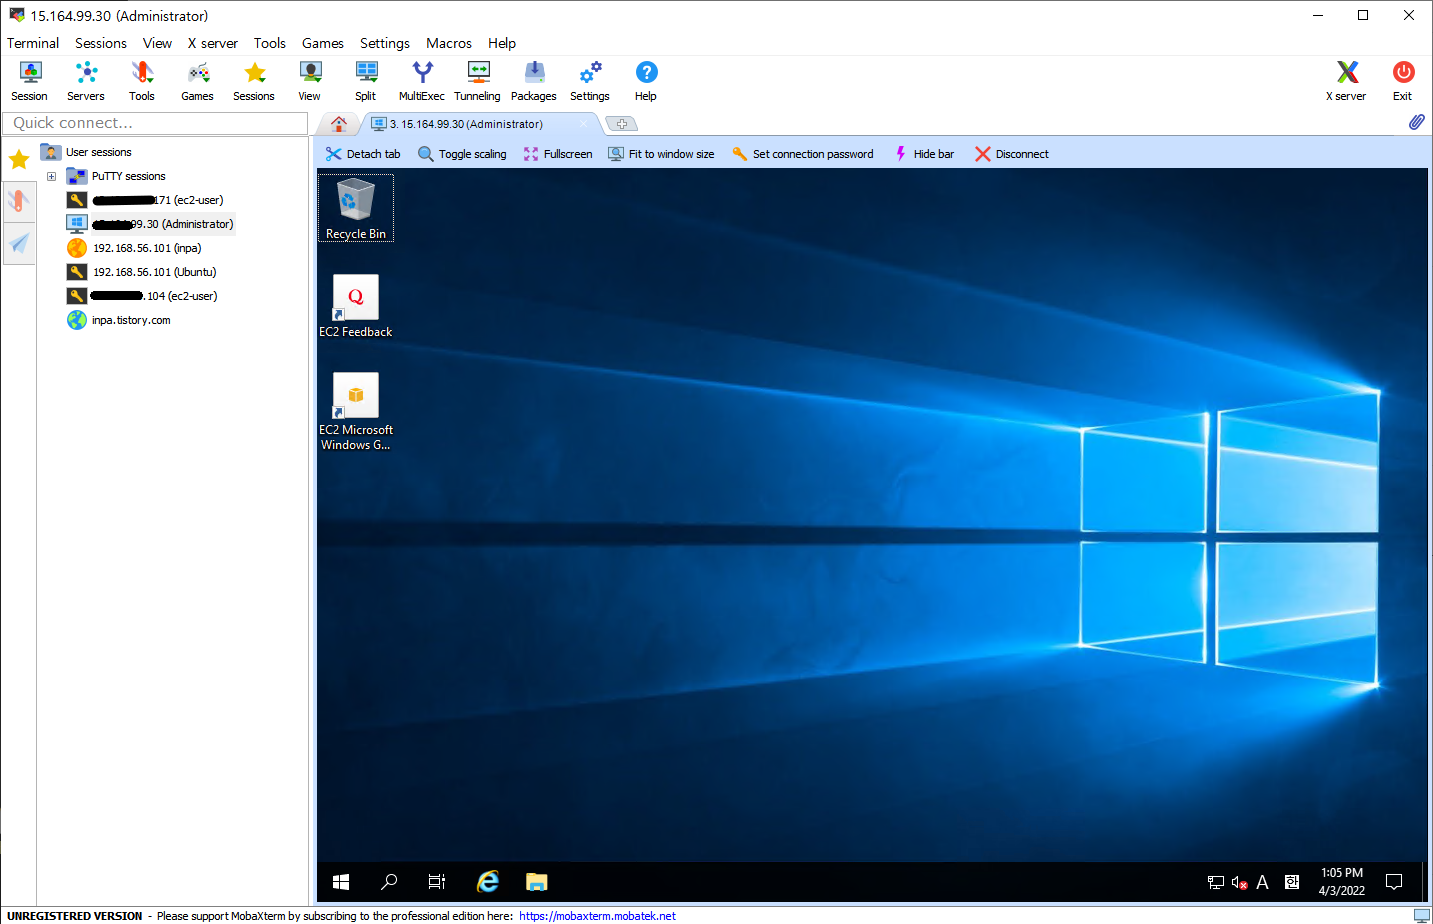This screenshot has width=1433, height=924.
Task: Open the Tunneling toolbar icon
Action: coord(478,81)
